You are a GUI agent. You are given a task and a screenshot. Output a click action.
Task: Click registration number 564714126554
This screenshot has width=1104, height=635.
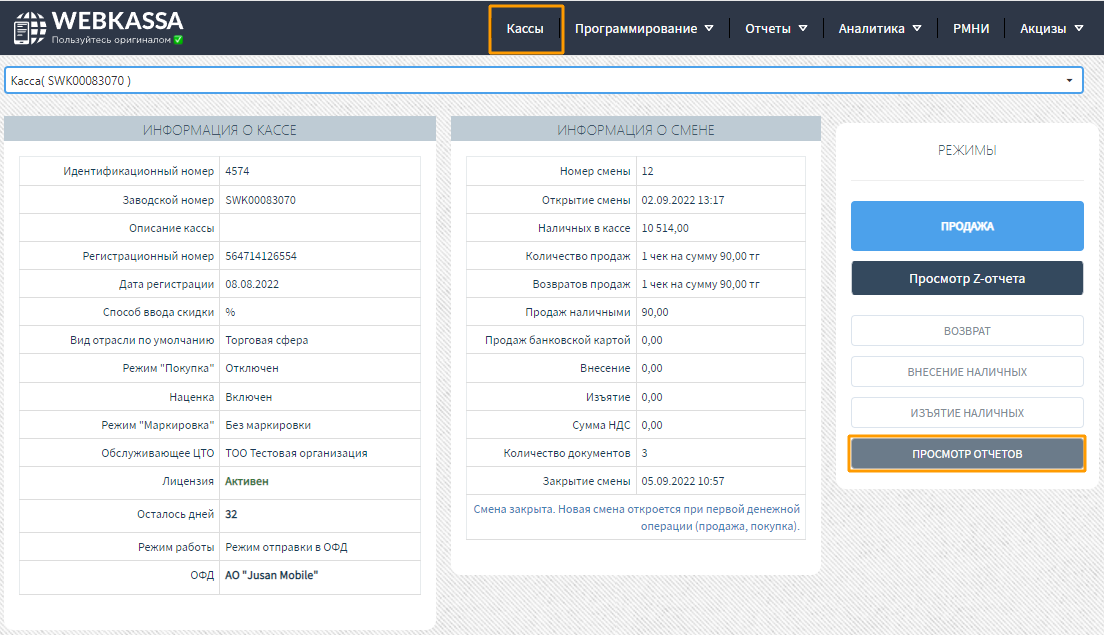pos(261,256)
